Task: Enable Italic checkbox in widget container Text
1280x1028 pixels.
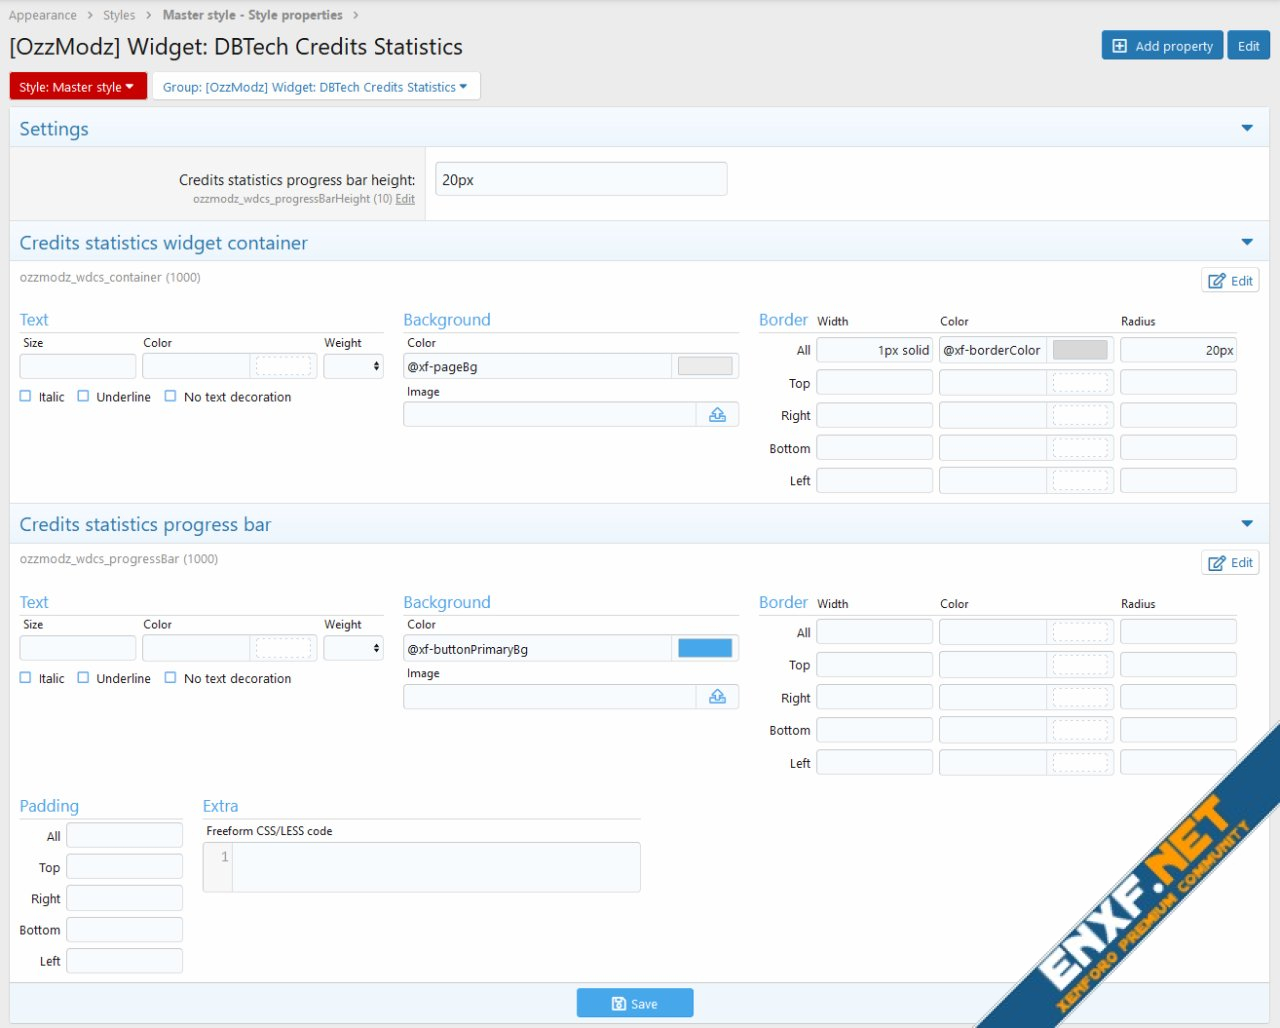Action: 26,397
